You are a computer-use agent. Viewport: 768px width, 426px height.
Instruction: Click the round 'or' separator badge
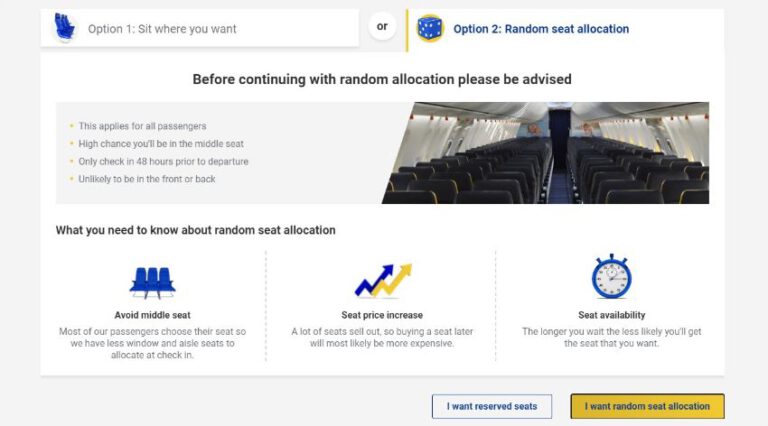tap(382, 26)
